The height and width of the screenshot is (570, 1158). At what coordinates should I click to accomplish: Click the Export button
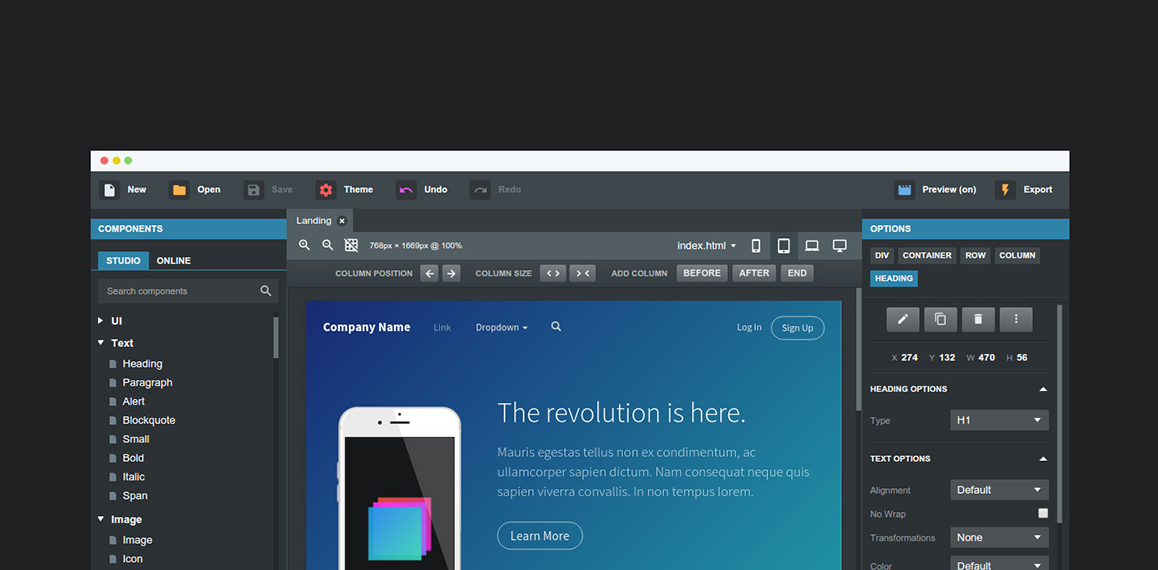coord(1025,190)
